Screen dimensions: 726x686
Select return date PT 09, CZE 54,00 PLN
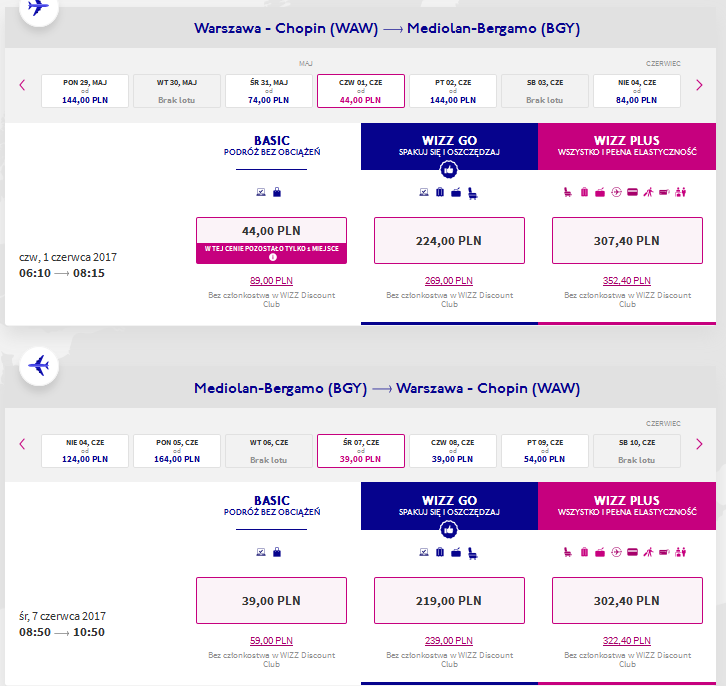[x=544, y=451]
